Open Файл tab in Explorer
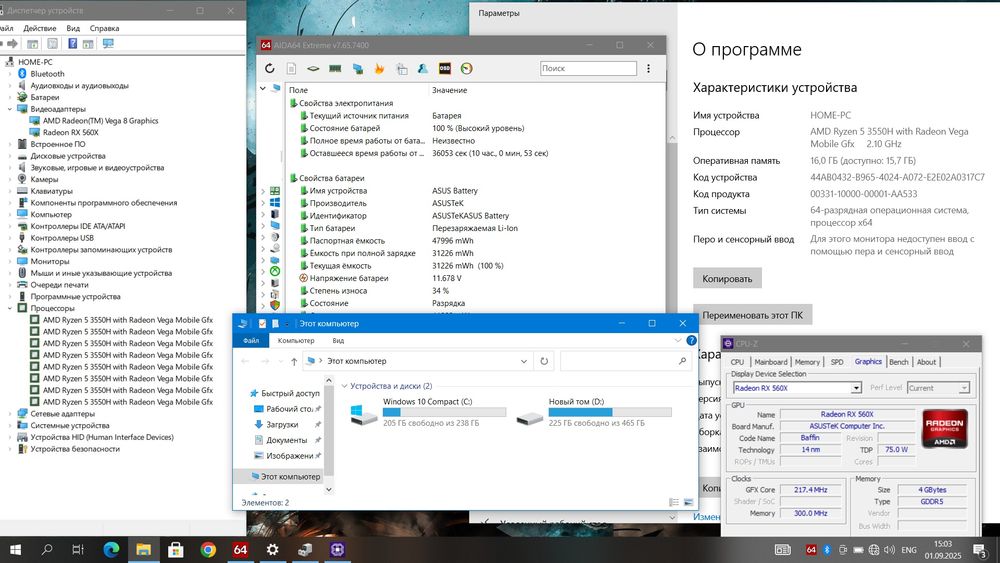Viewport: 1000px width, 563px height. (x=251, y=340)
